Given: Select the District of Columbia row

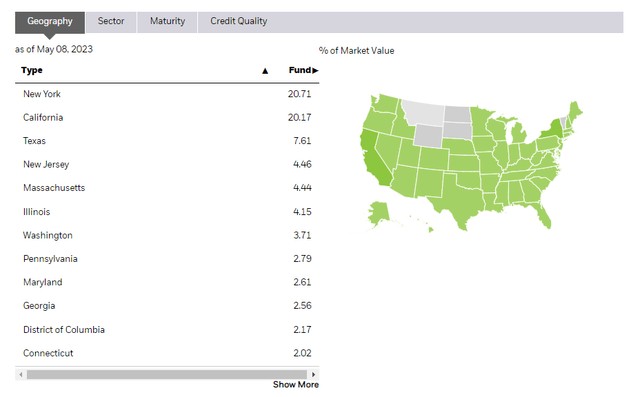Looking at the screenshot, I should (167, 330).
